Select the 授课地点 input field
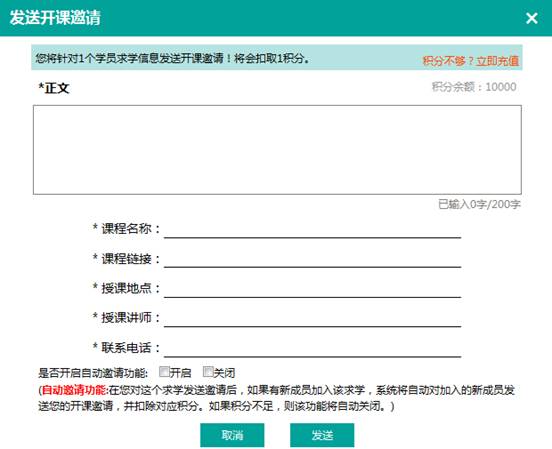Viewport: 552px width, 449px height. pos(313,289)
